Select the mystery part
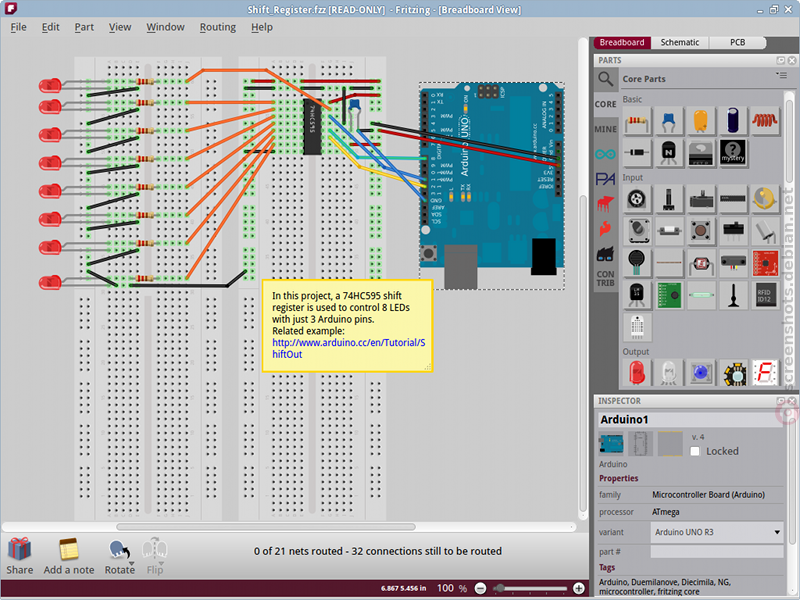The image size is (800, 600). [733, 153]
